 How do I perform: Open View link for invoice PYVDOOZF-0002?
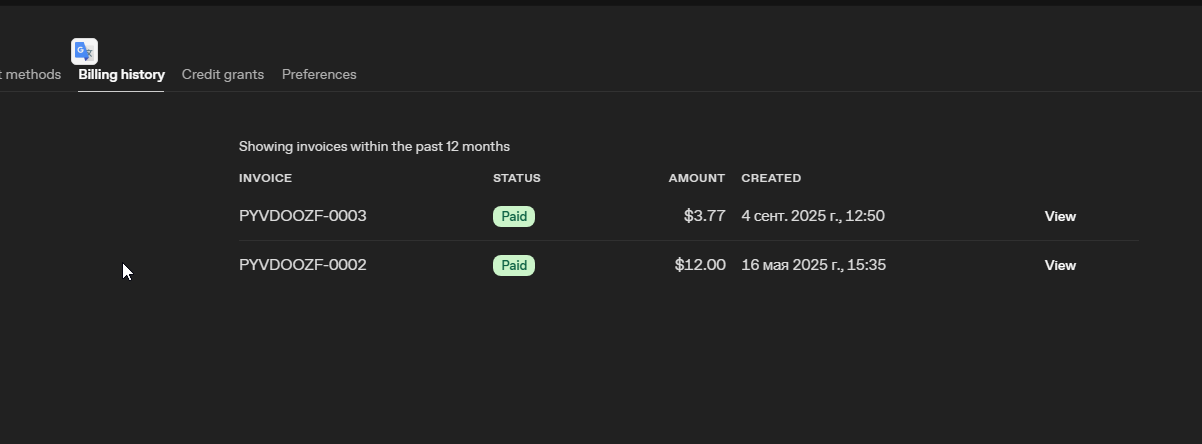tap(1060, 265)
